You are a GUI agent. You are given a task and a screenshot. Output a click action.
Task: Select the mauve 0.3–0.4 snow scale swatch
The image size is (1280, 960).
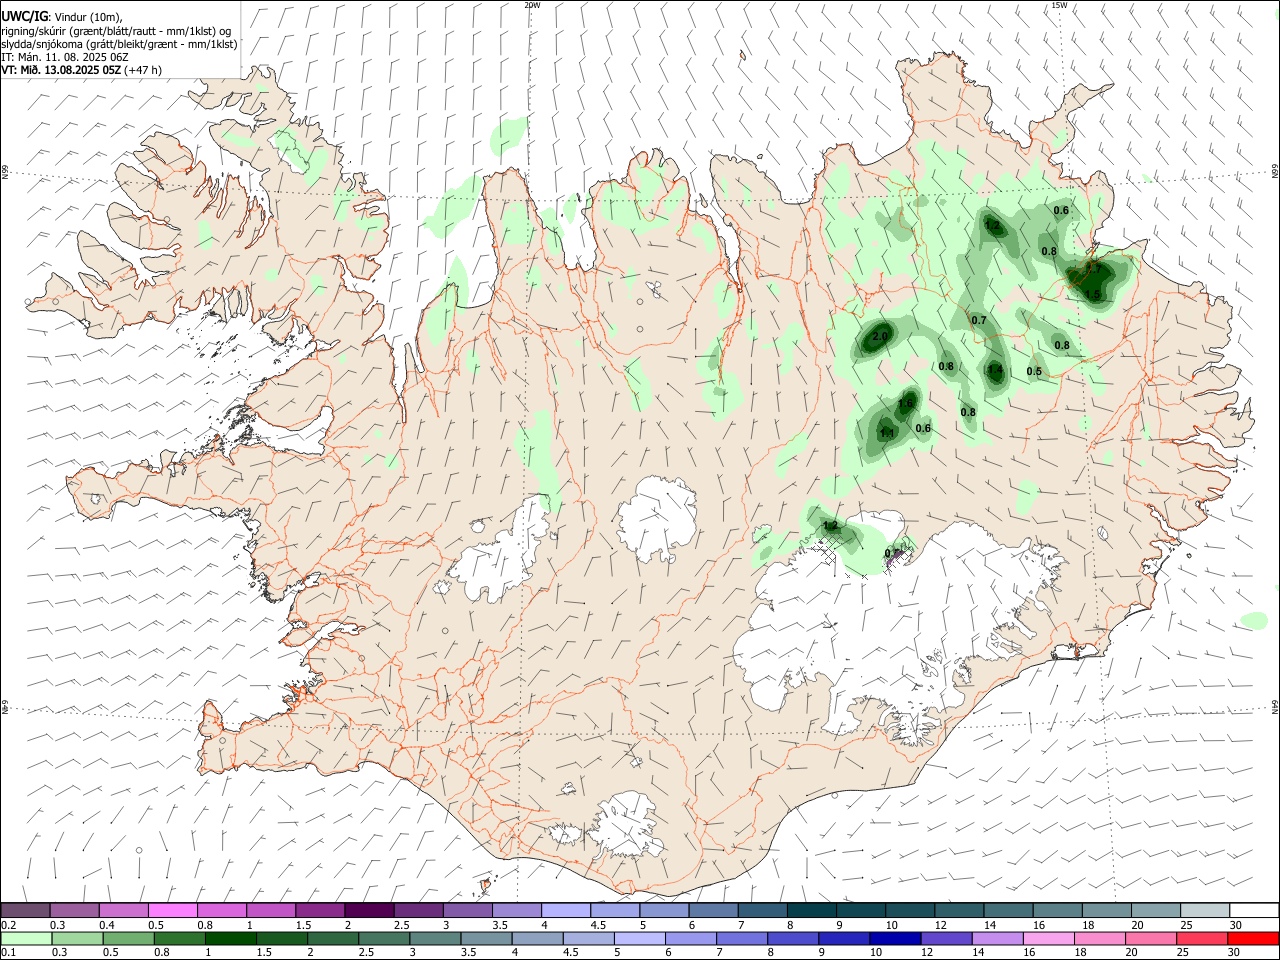75,911
